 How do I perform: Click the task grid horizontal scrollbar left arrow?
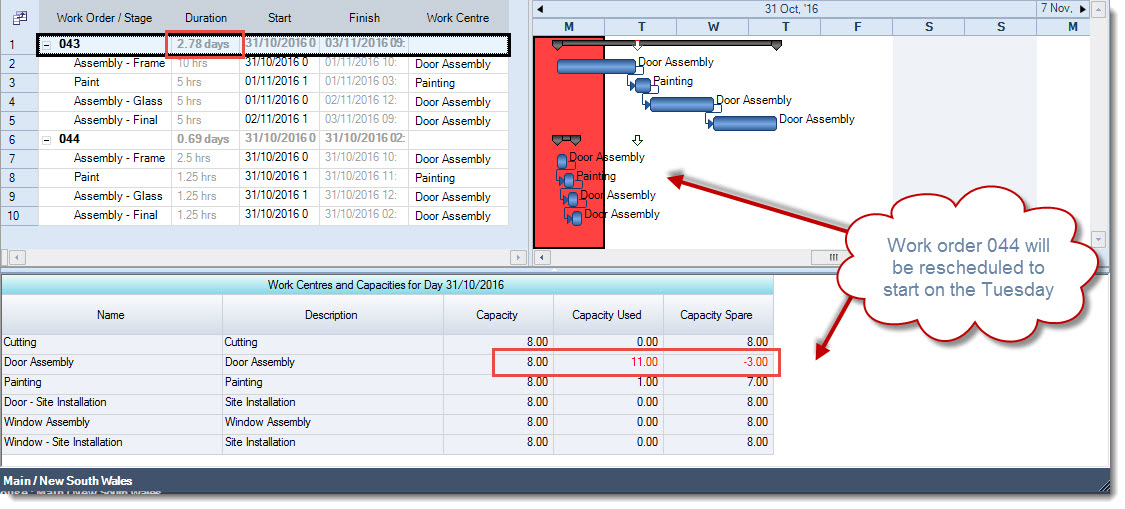[x=18, y=257]
